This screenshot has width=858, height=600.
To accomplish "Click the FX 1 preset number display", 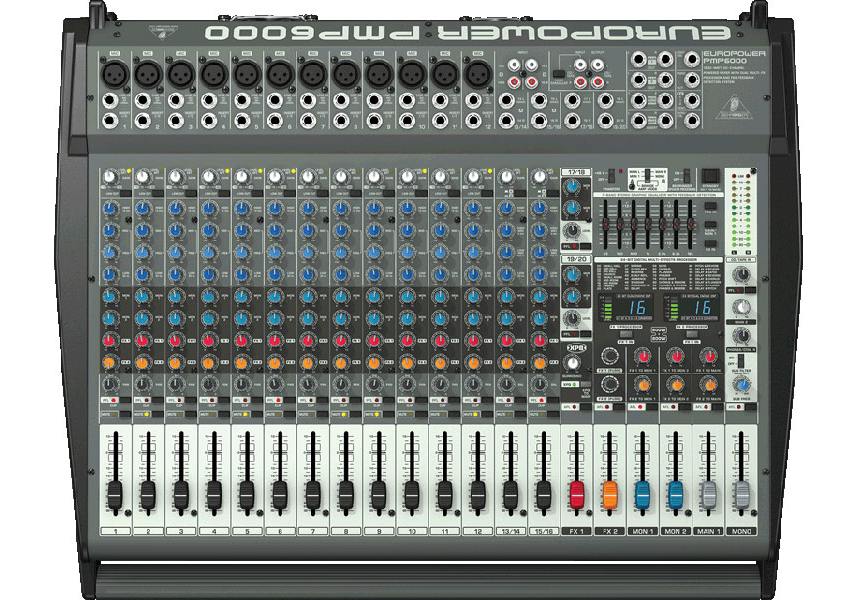I will click(637, 307).
